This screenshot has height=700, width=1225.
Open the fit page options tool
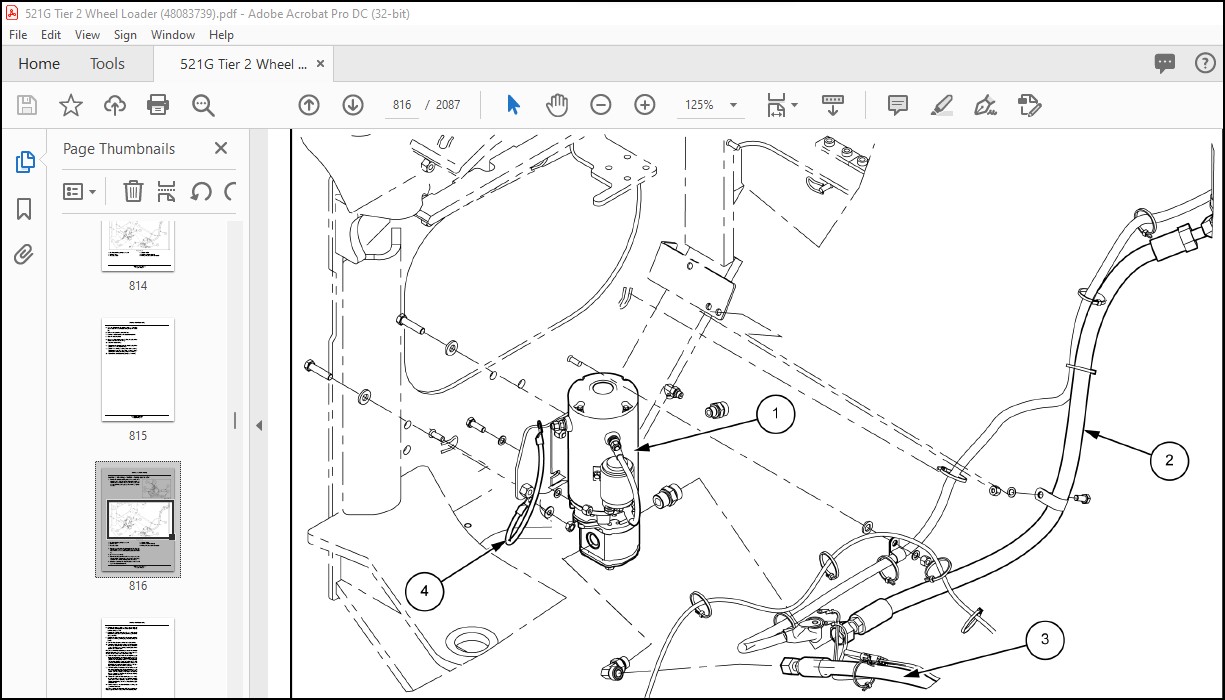pyautogui.click(x=777, y=105)
